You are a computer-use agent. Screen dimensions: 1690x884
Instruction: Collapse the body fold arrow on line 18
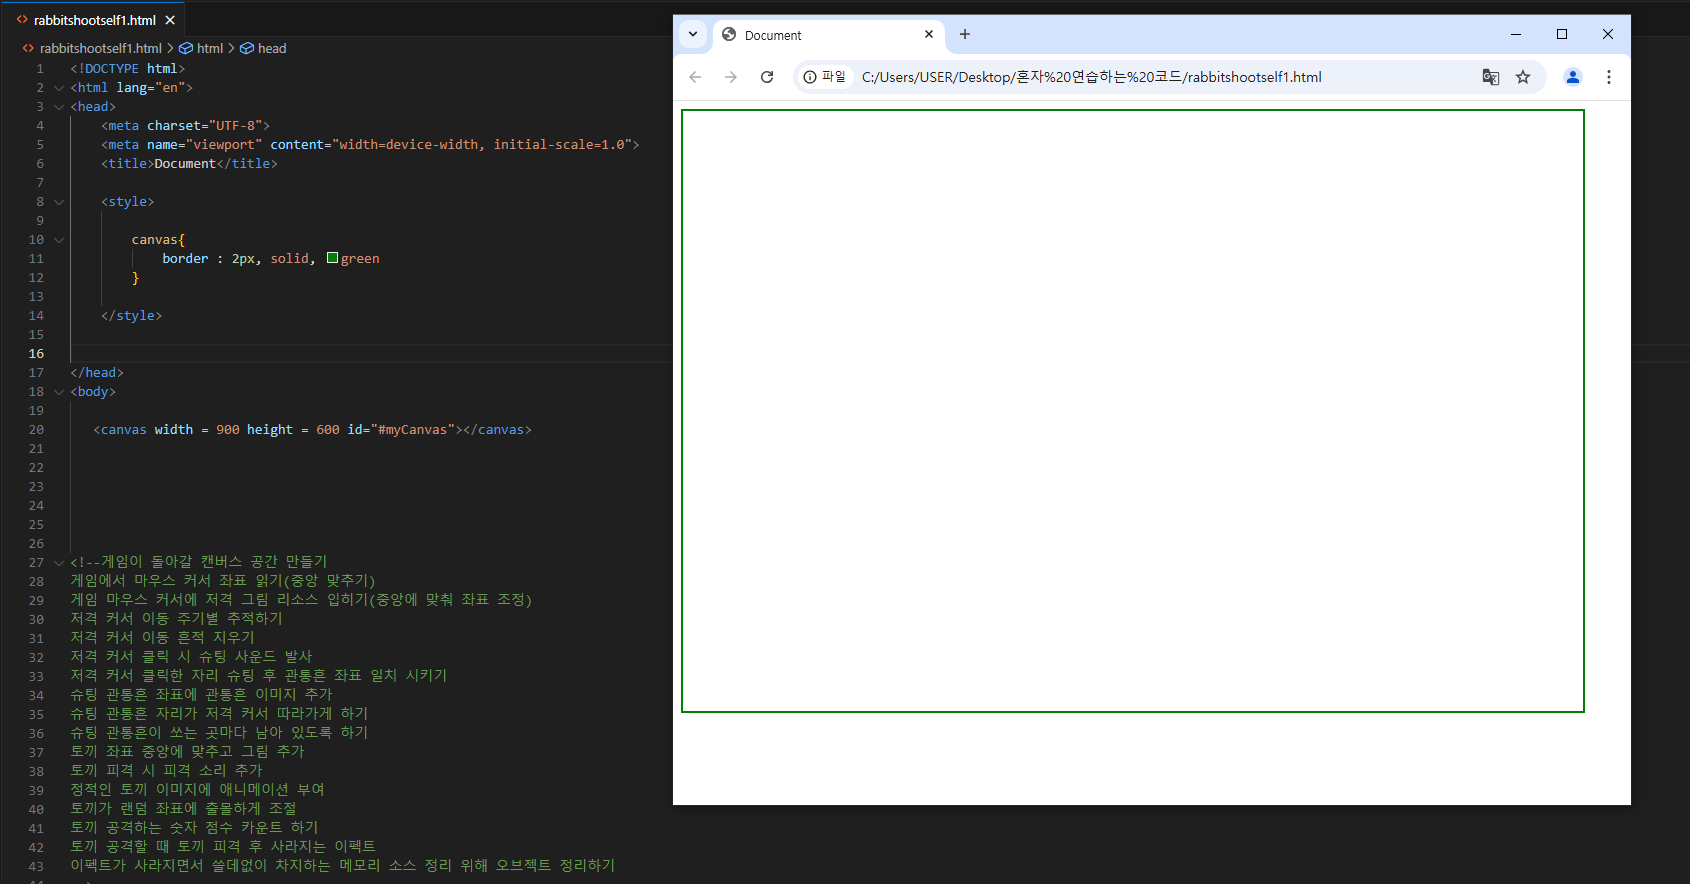[x=59, y=392]
